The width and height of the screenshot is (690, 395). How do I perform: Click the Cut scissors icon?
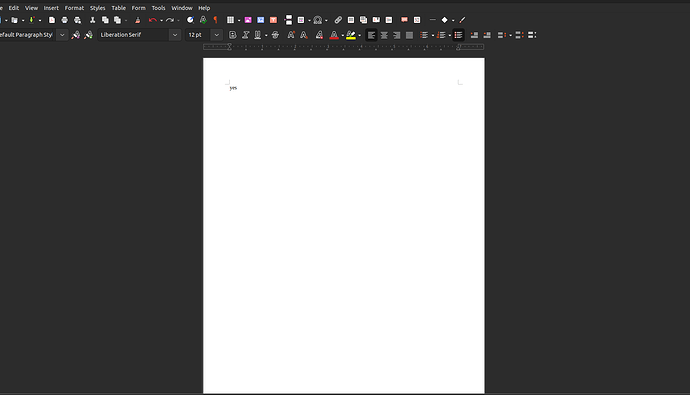tap(92, 20)
